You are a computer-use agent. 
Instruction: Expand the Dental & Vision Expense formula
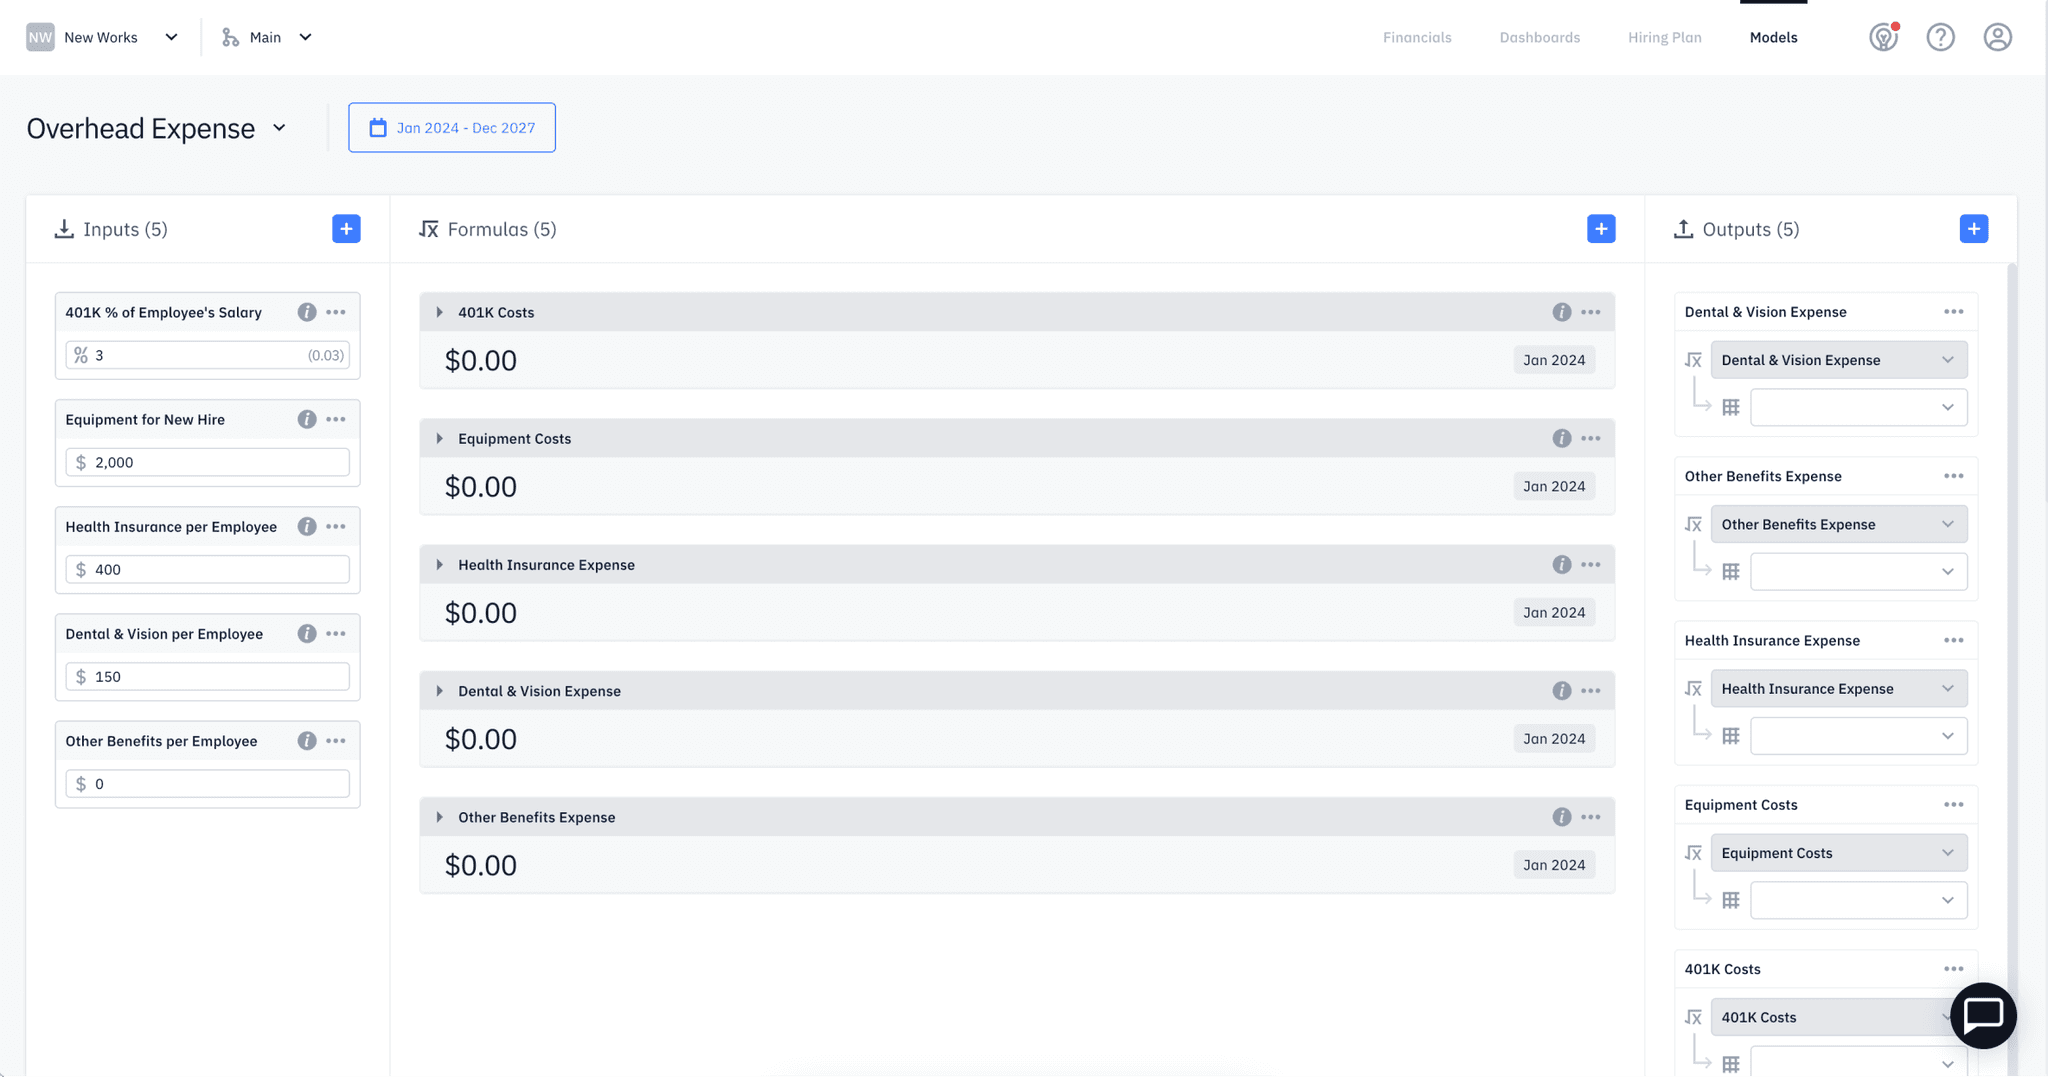[x=440, y=690]
